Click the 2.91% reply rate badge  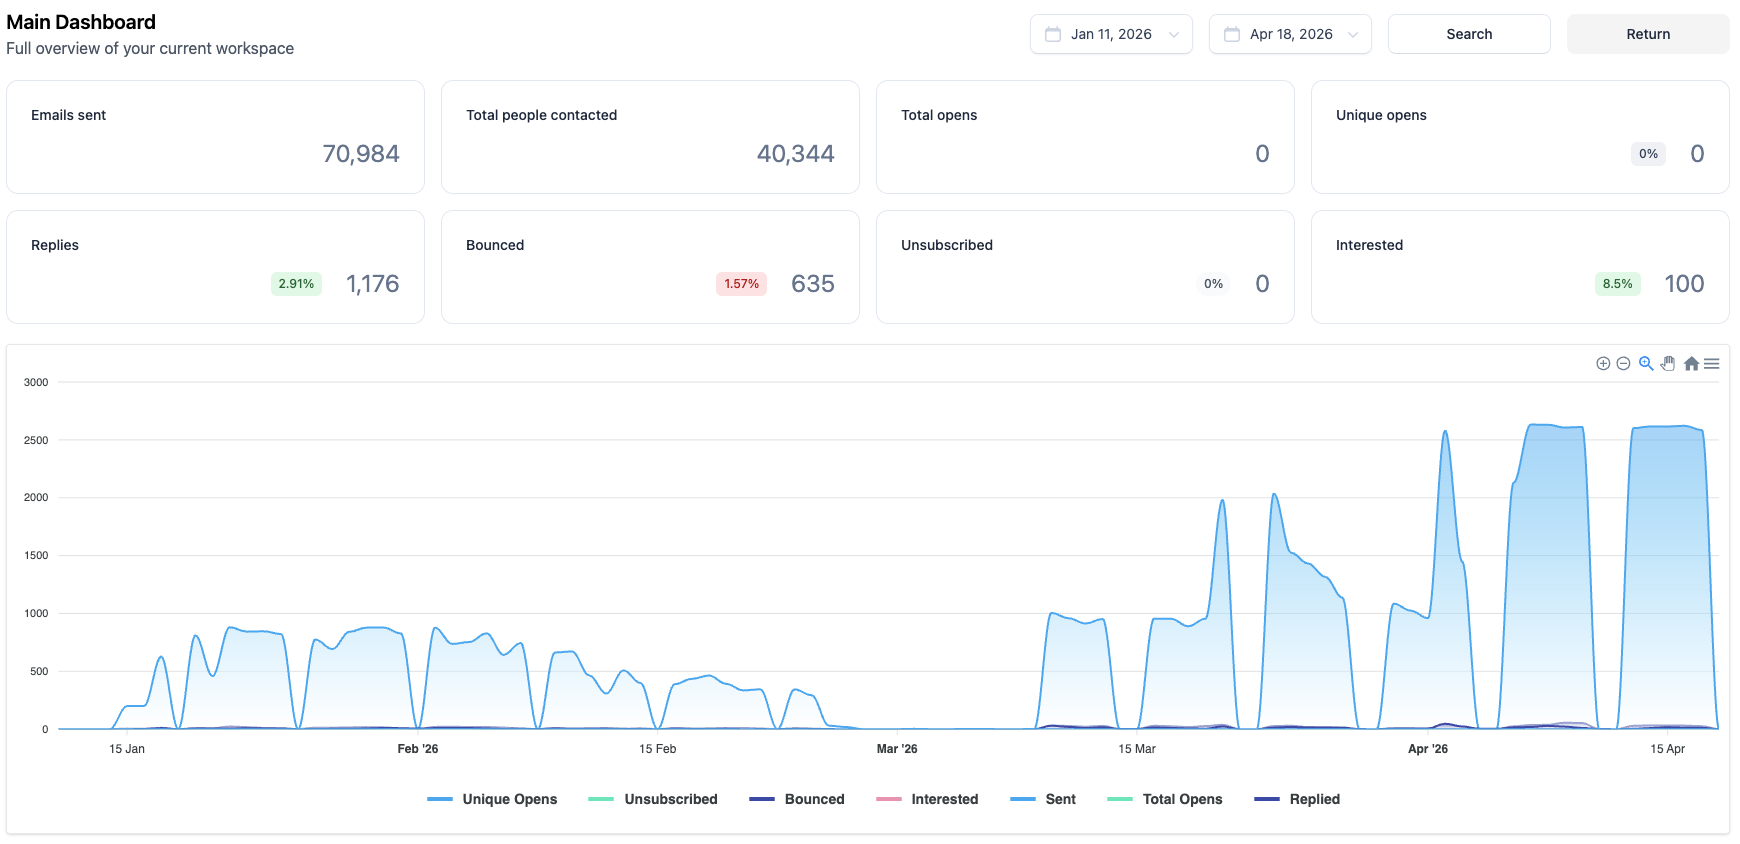(x=296, y=284)
